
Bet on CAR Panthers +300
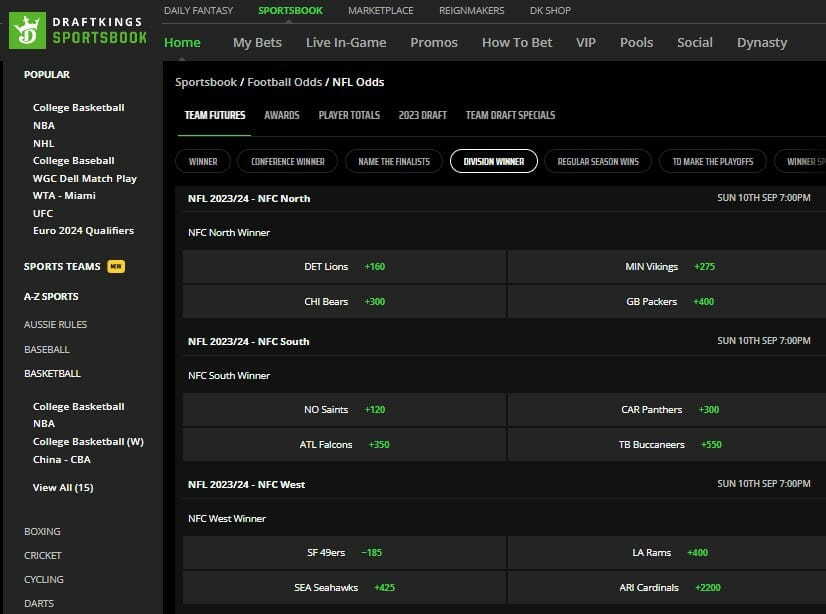point(667,410)
